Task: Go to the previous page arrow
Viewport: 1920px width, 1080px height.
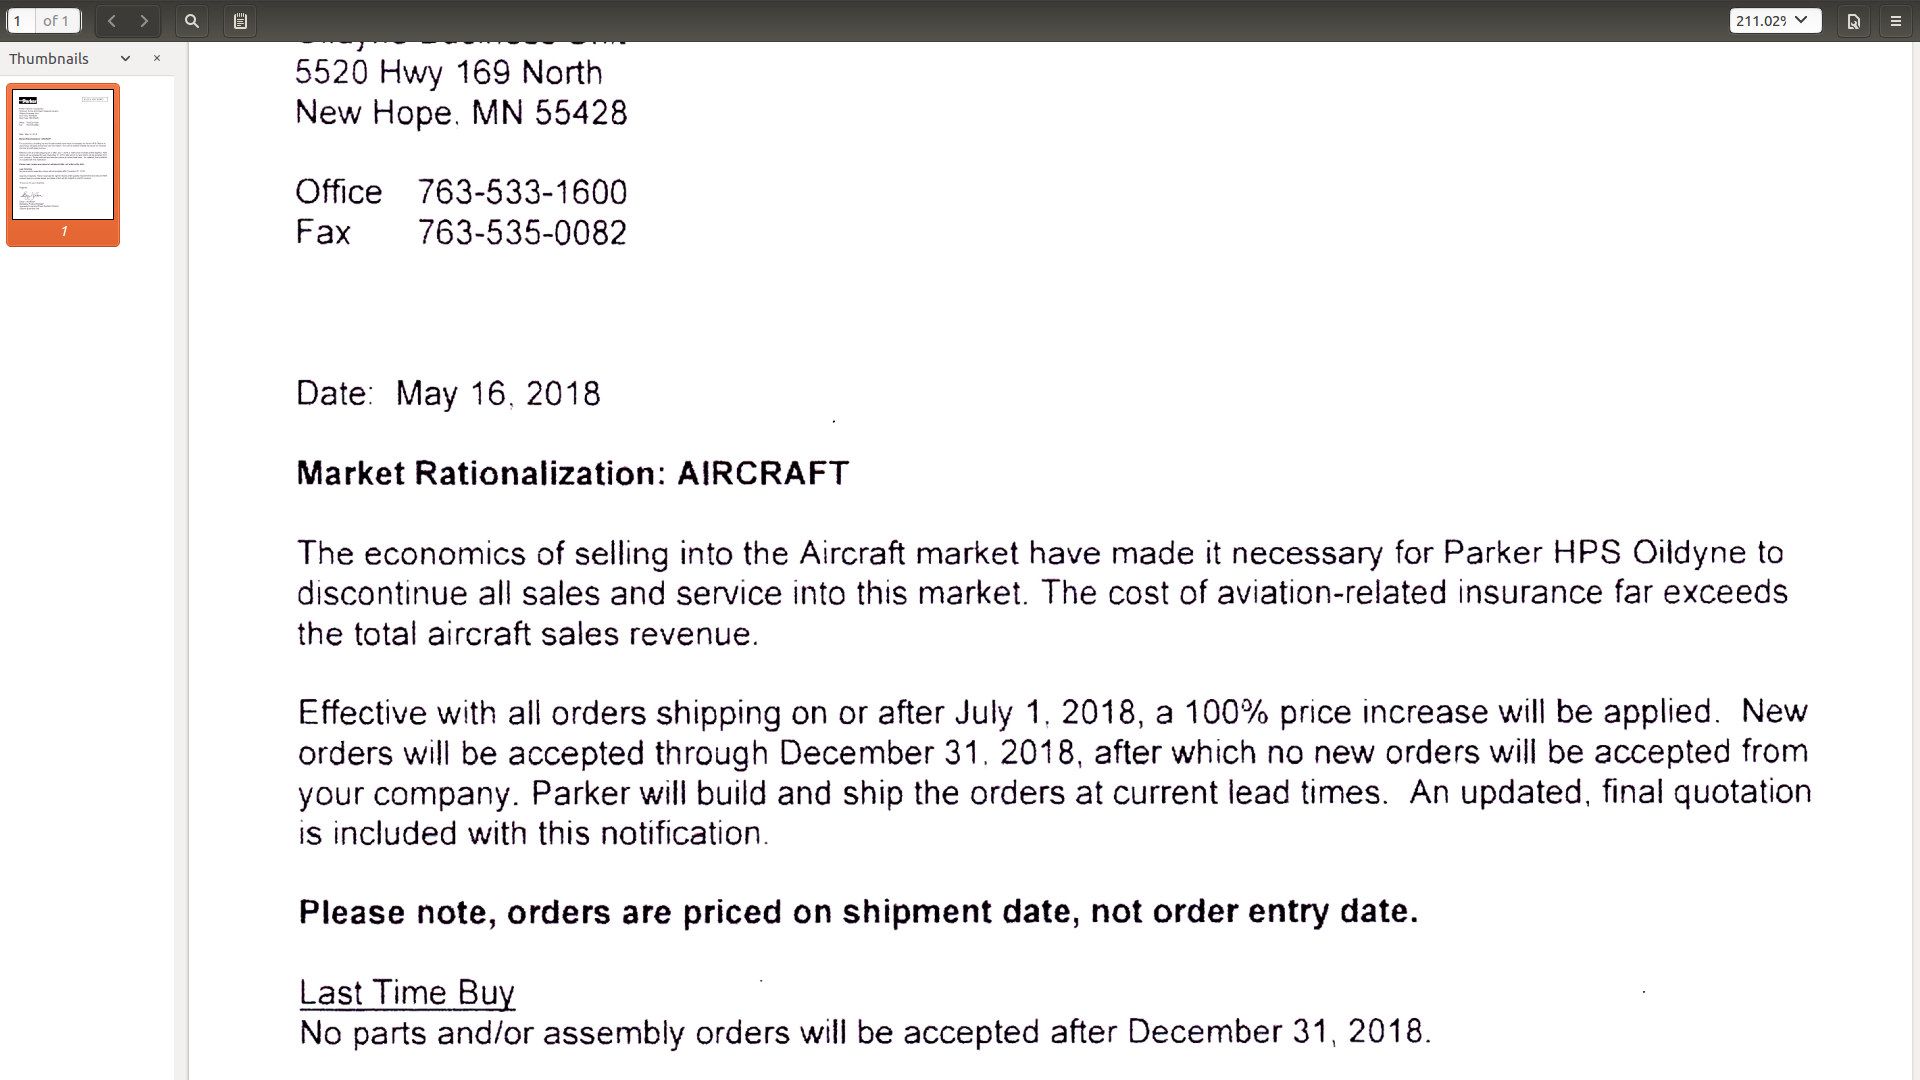Action: click(112, 20)
